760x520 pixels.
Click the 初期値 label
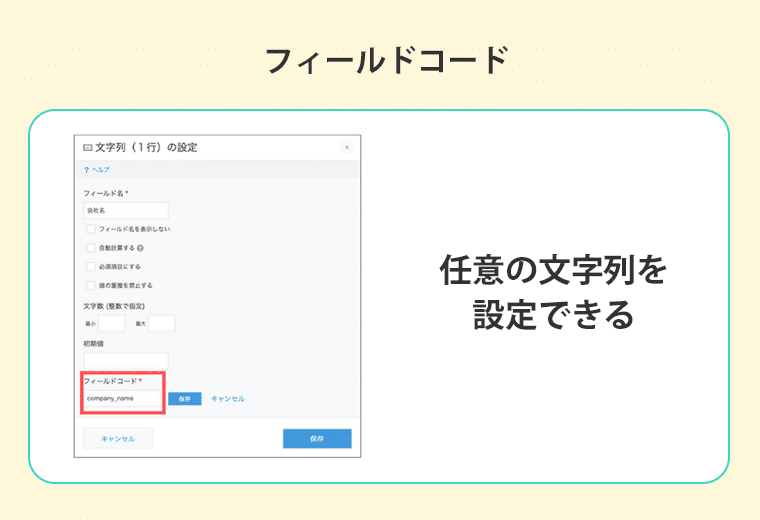(x=94, y=344)
